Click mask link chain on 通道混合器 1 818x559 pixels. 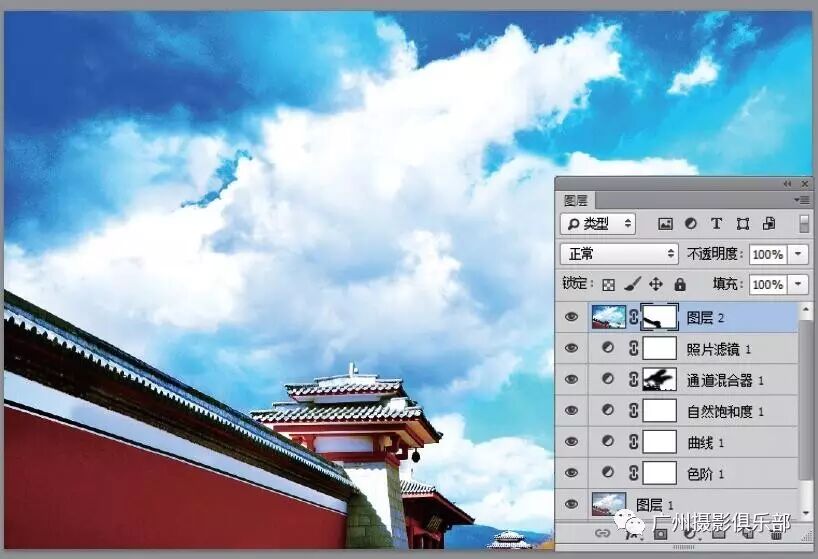[633, 380]
